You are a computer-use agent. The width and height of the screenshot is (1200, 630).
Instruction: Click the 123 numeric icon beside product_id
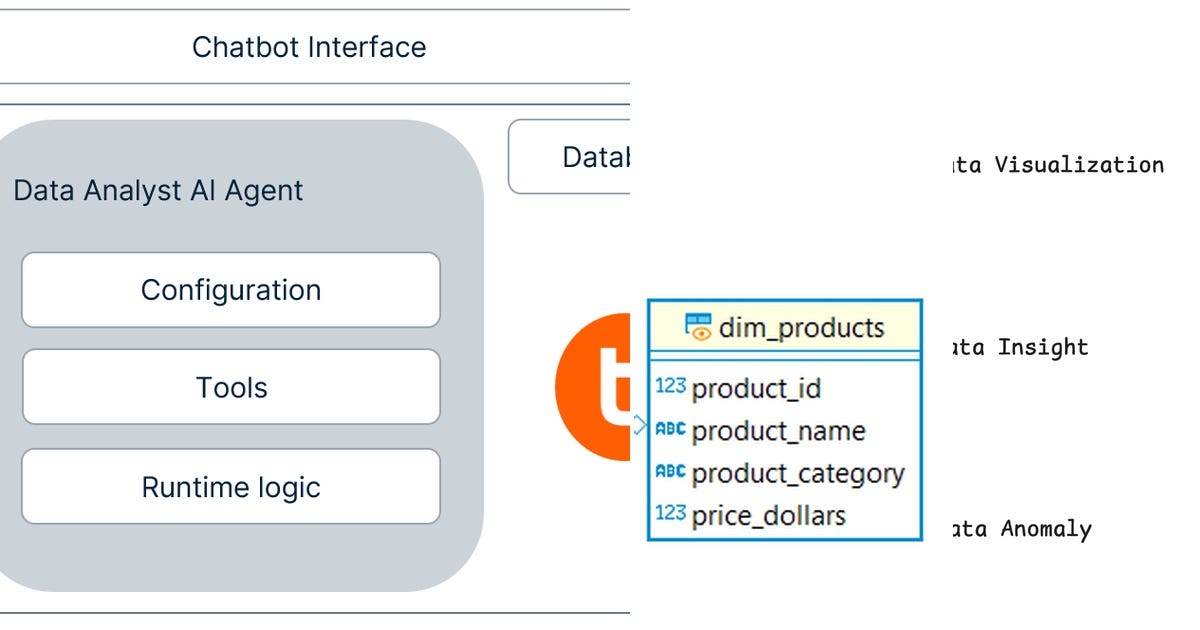[671, 385]
